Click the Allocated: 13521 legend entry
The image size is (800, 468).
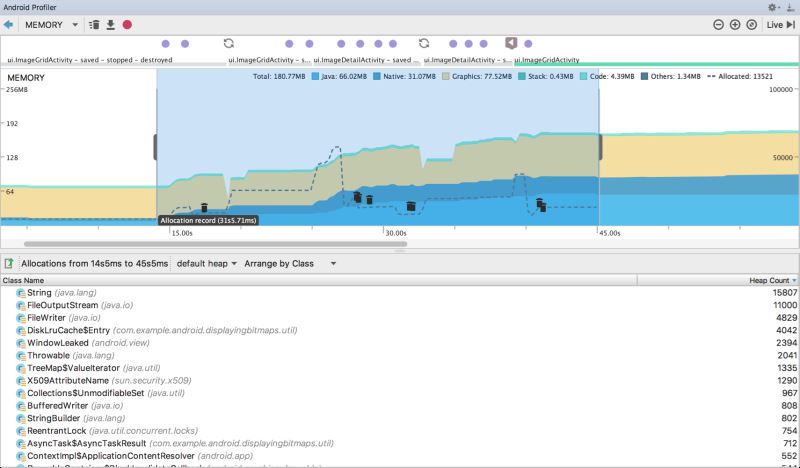740,77
